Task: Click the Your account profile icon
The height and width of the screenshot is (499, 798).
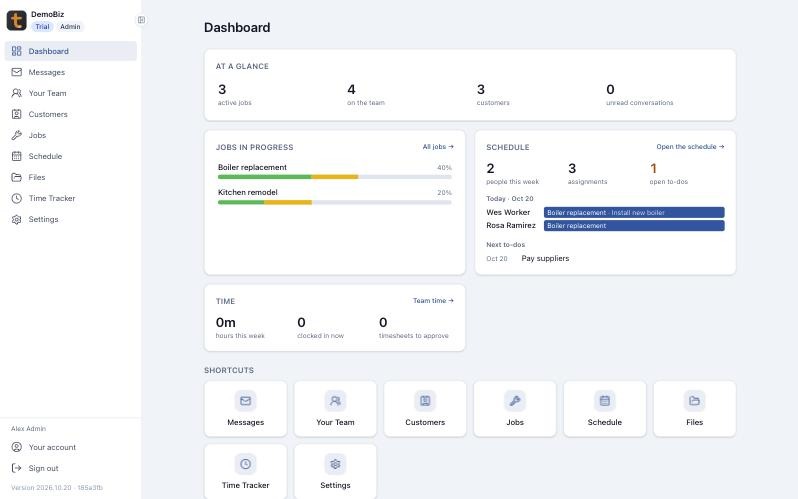Action: 17,447
